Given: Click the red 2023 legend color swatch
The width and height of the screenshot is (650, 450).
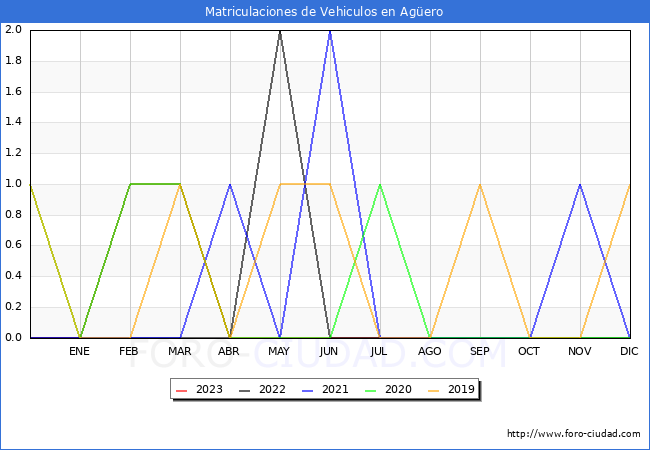Looking at the screenshot, I should point(182,391).
